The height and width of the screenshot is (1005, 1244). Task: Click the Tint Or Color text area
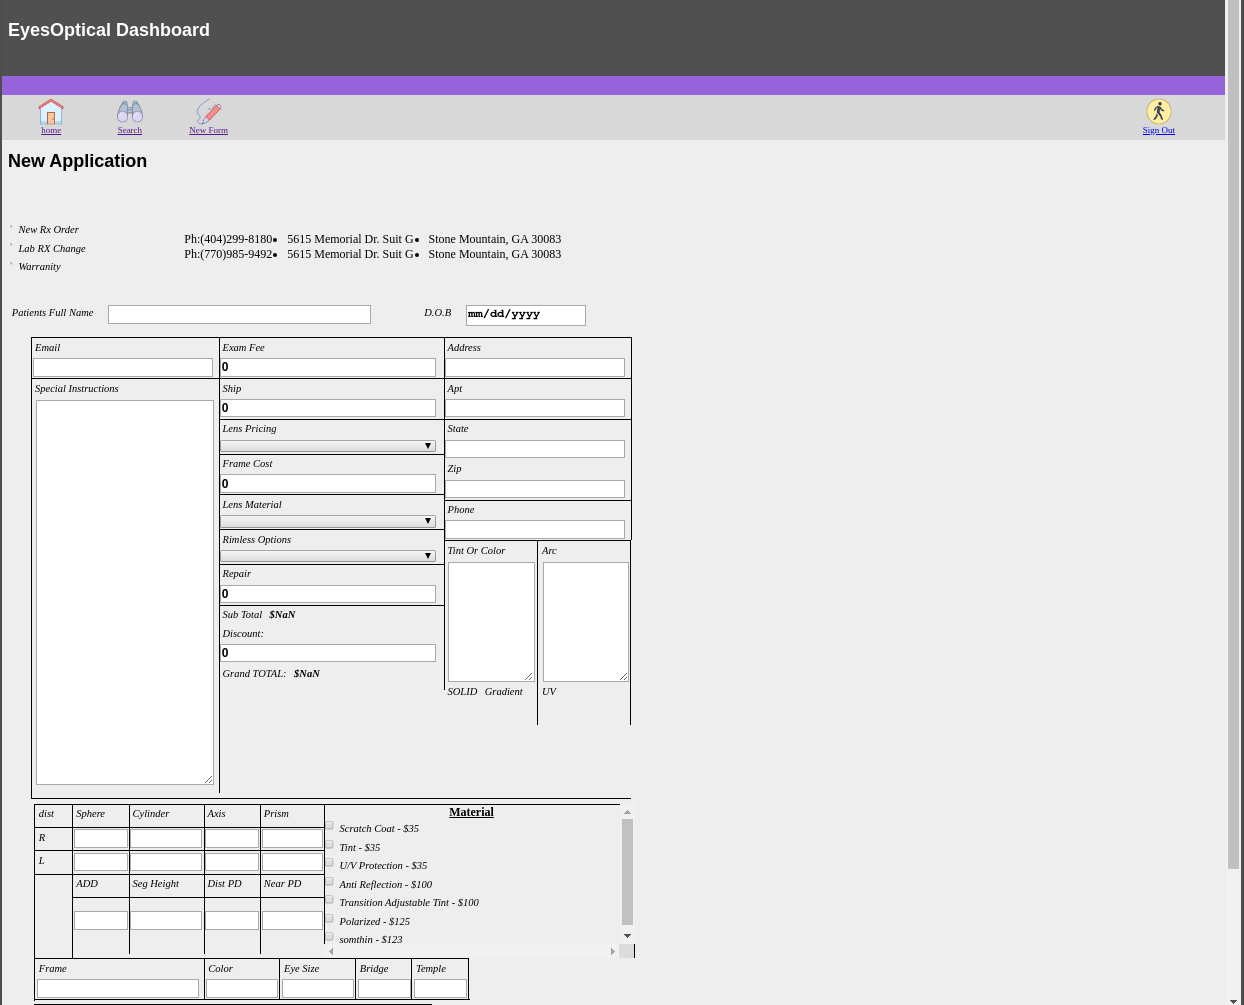(x=491, y=621)
